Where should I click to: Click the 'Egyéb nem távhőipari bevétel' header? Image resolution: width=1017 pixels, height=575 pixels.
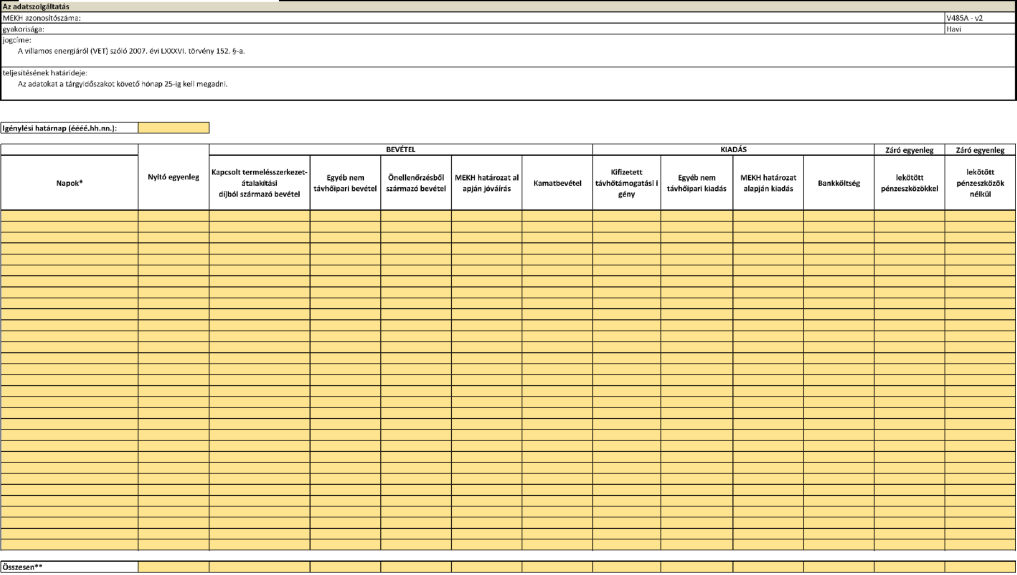344,183
